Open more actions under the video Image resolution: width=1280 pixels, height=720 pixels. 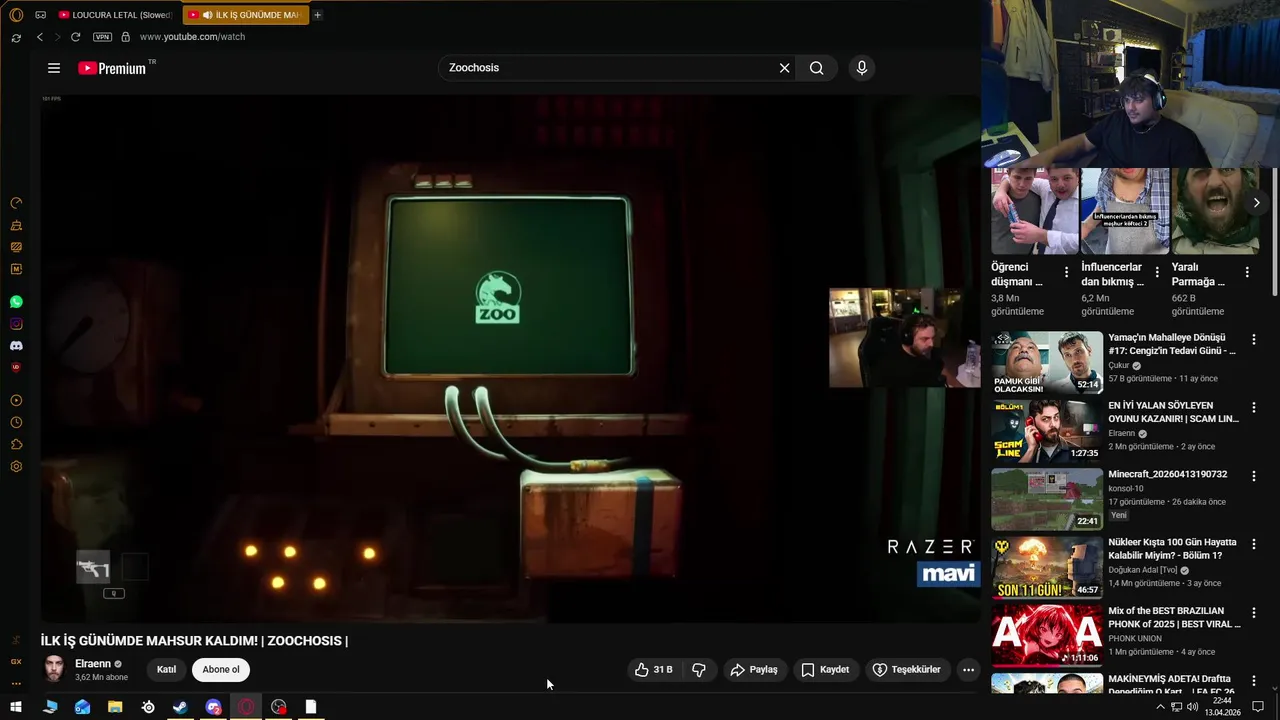point(968,670)
